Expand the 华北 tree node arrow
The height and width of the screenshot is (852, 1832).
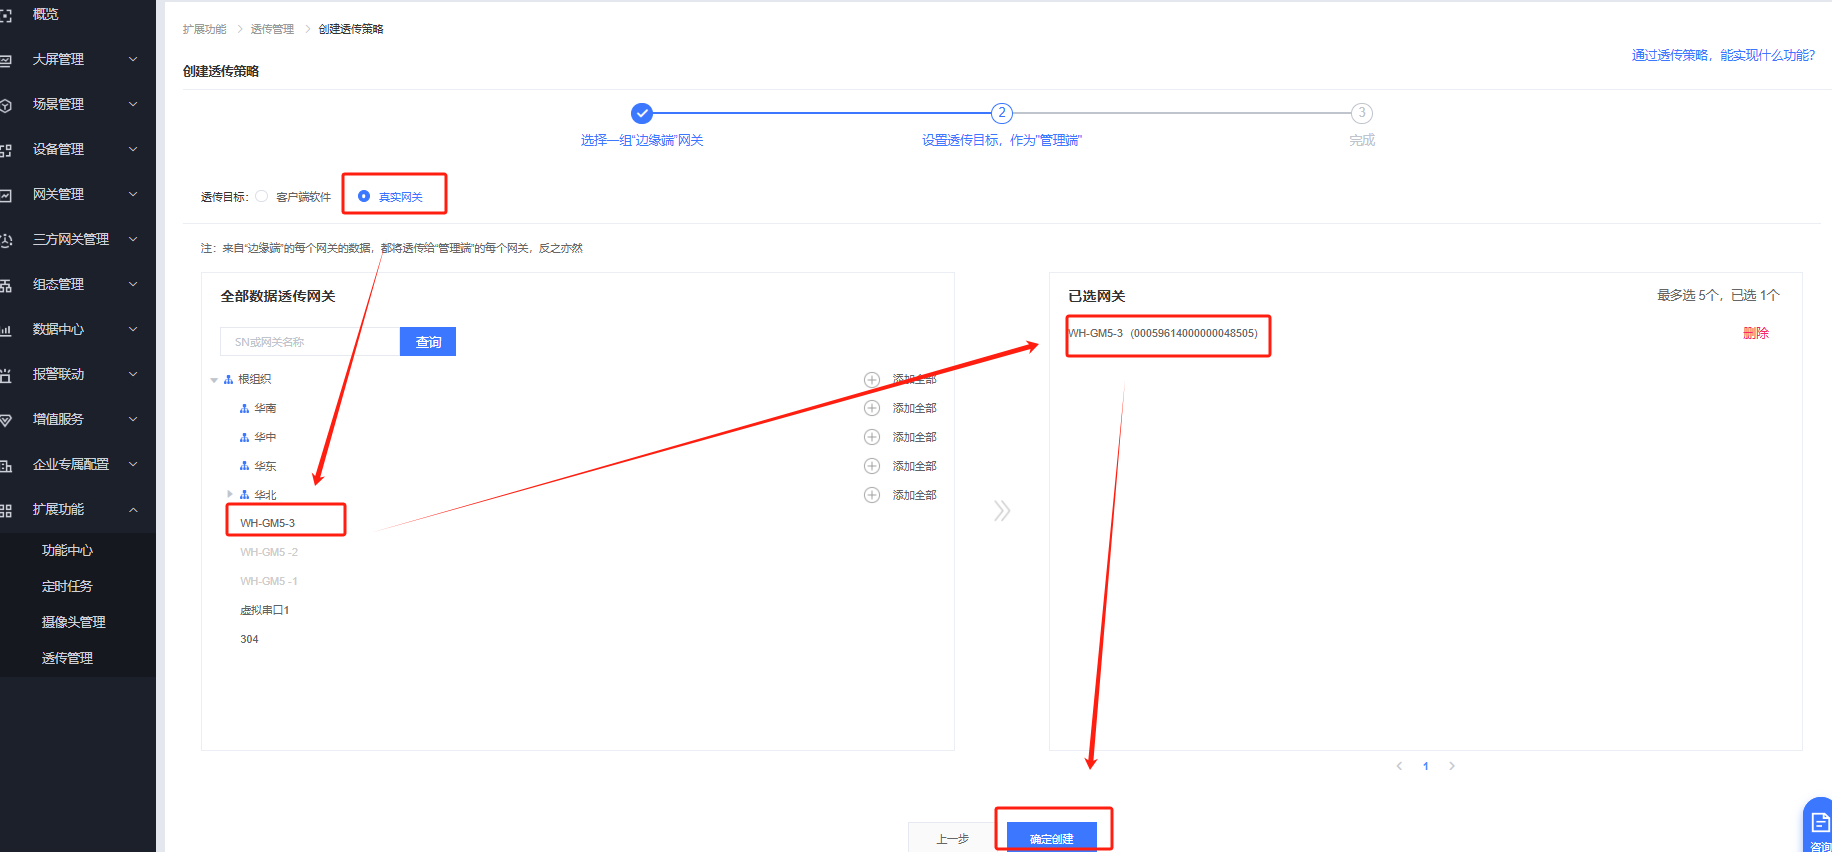coord(230,494)
